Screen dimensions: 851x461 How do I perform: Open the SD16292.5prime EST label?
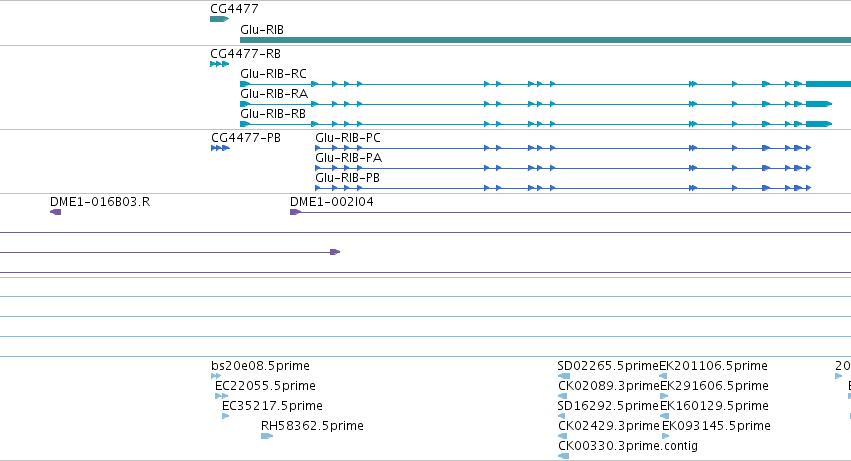pyautogui.click(x=608, y=406)
